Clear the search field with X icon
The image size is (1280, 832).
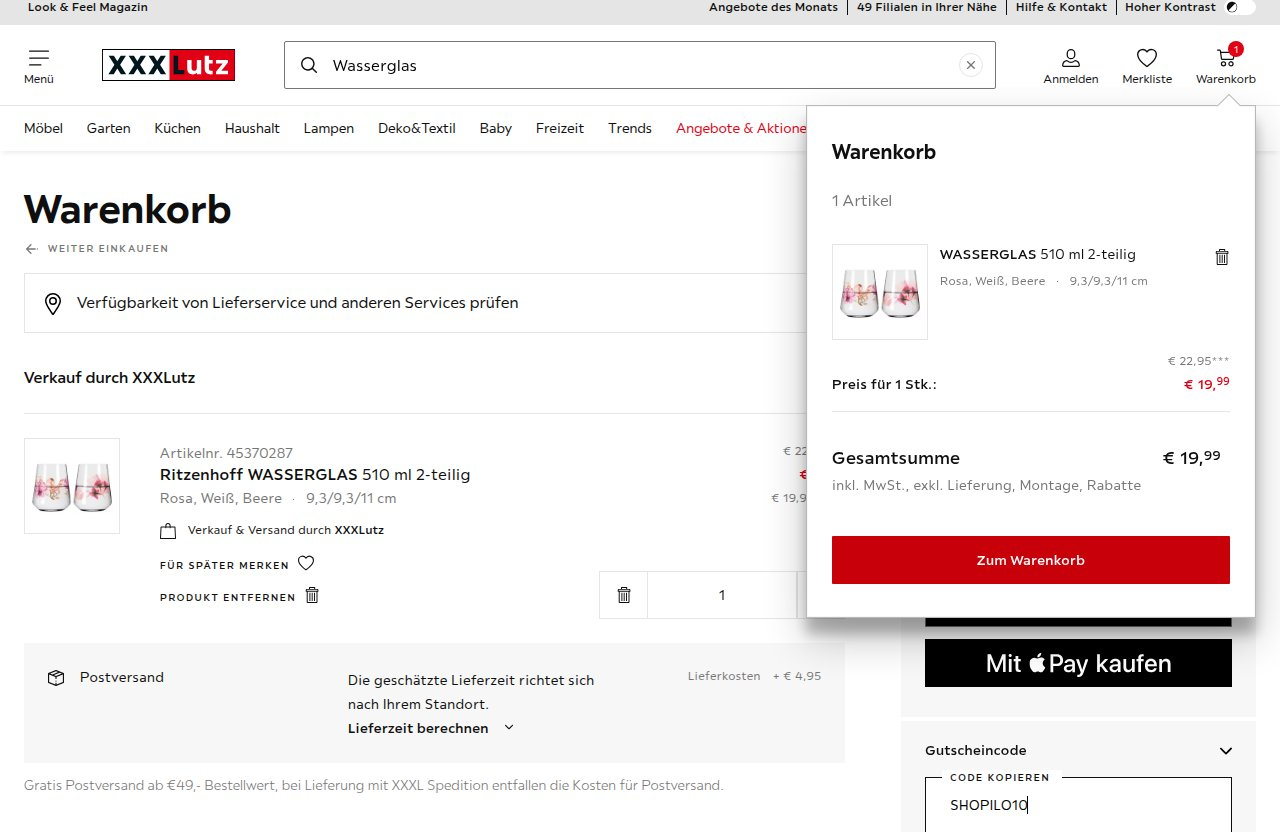pos(970,65)
